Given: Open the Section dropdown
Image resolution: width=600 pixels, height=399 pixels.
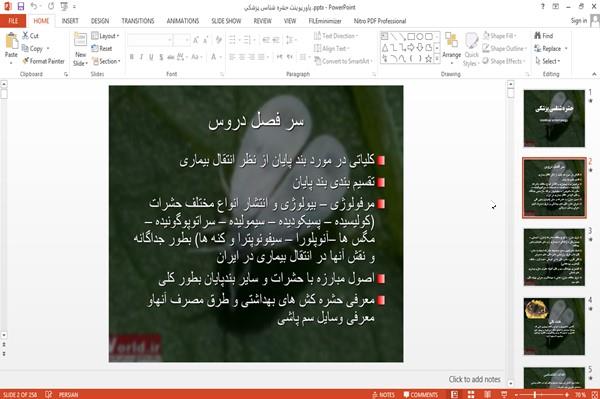Looking at the screenshot, I should point(106,61).
